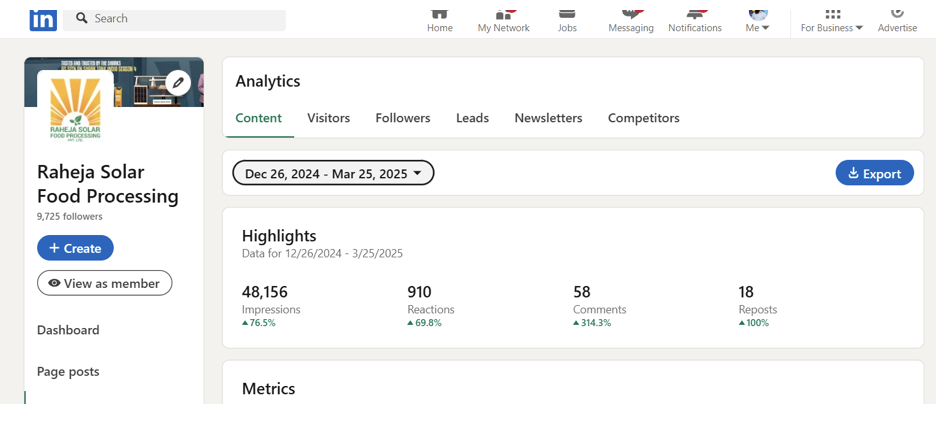Focus the Search input field
The width and height of the screenshot is (944, 436).
[x=175, y=19]
